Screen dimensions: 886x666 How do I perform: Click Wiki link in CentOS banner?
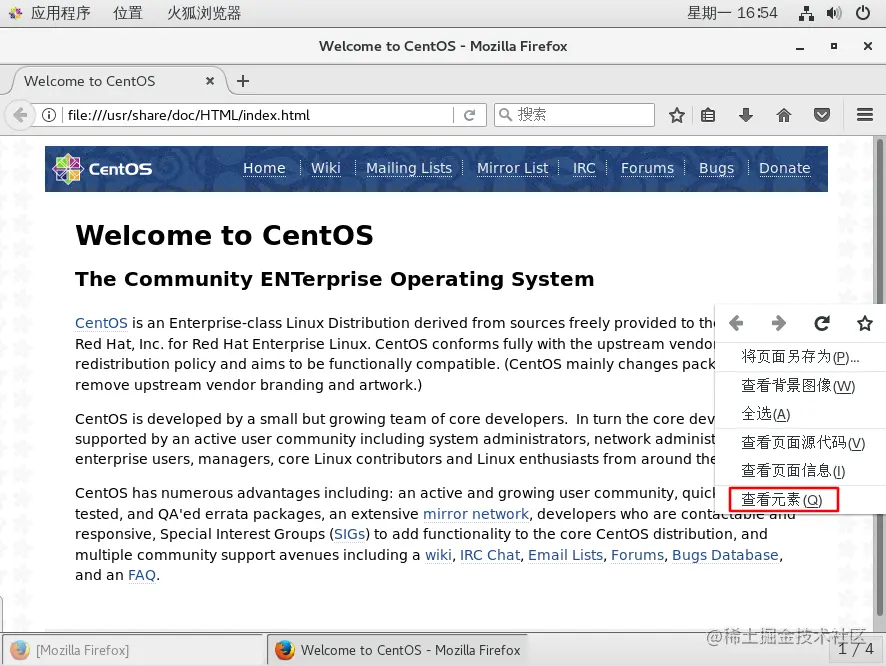(325, 168)
